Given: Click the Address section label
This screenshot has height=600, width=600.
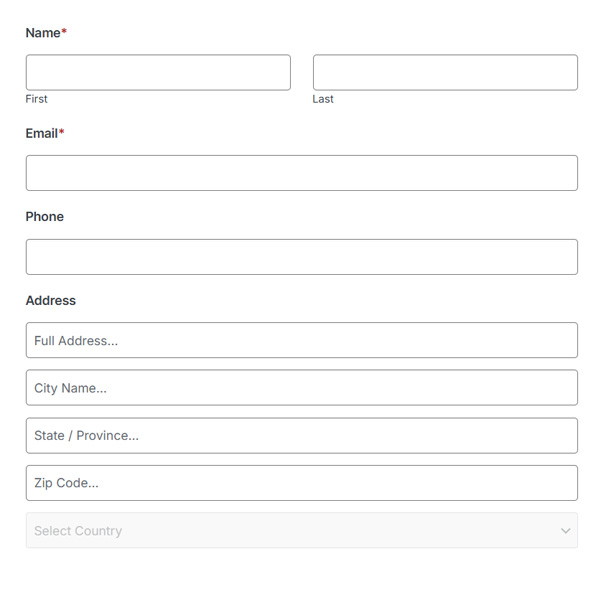Looking at the screenshot, I should pos(50,300).
